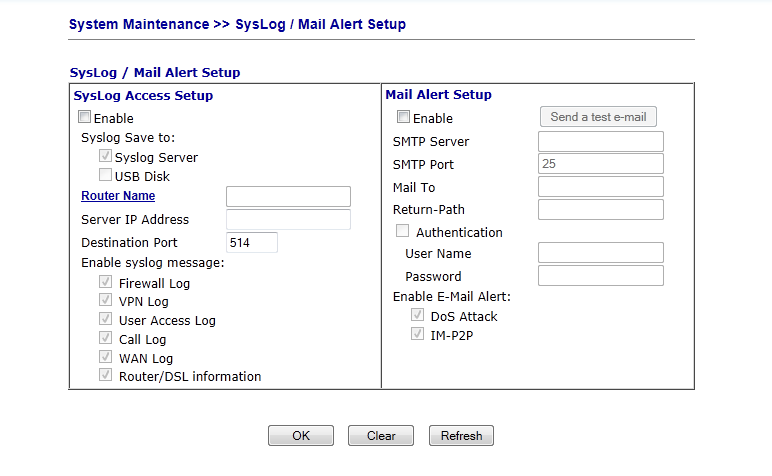This screenshot has width=772, height=476.
Task: Toggle the WAN Log checkbox
Action: point(106,357)
